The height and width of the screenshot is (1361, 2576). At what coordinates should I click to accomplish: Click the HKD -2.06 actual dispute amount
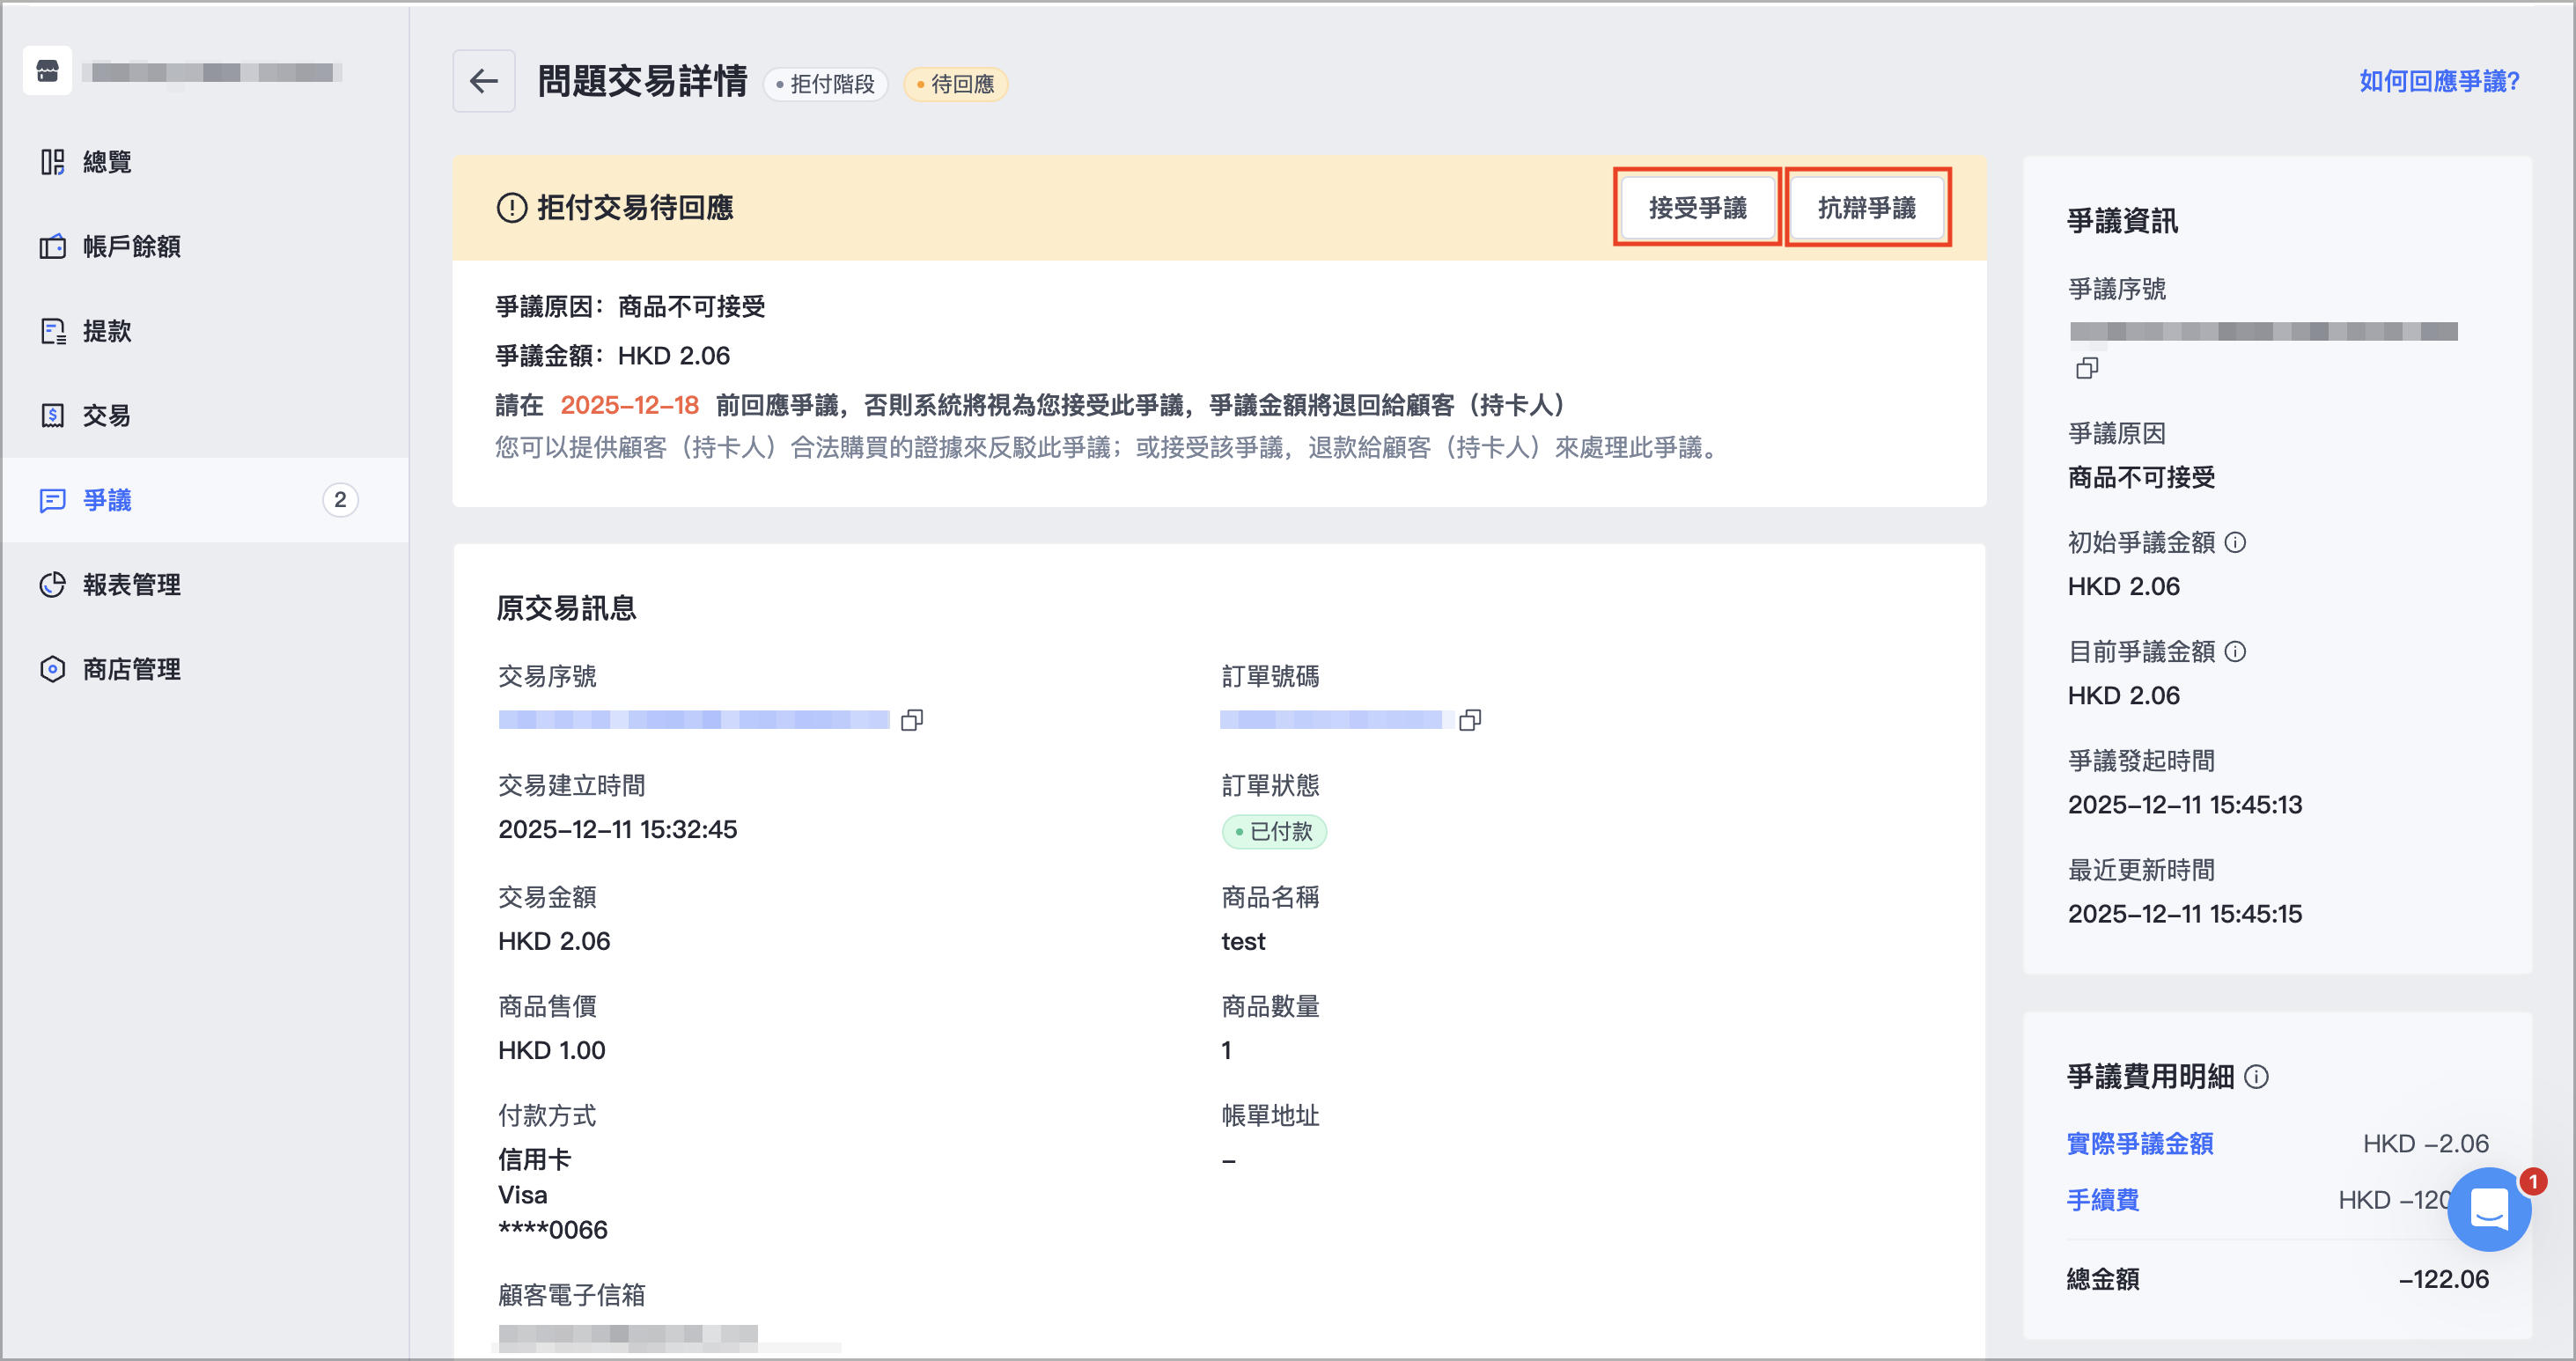[2426, 1143]
